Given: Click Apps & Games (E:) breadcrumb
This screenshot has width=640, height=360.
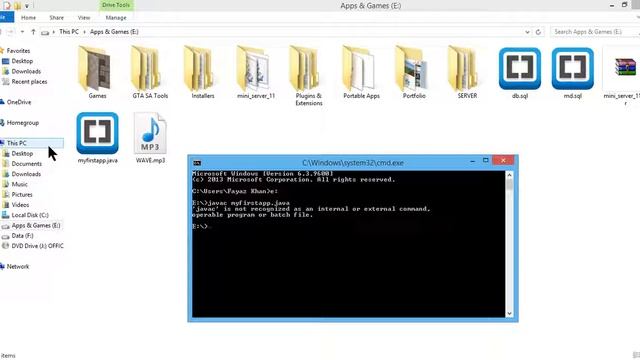Looking at the screenshot, I should (x=114, y=31).
